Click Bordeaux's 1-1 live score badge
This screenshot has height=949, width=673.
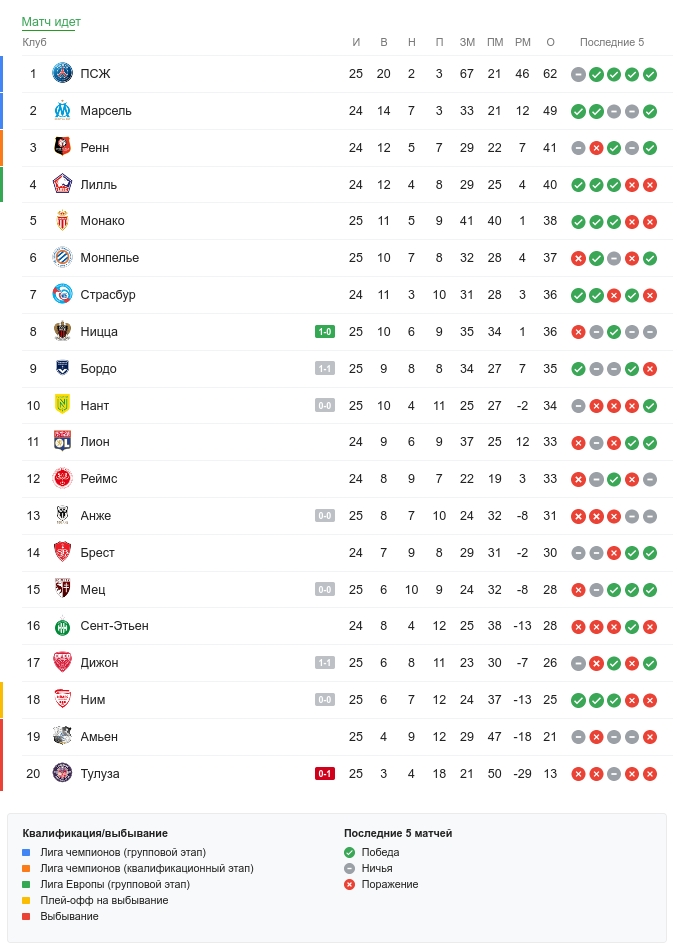point(325,368)
